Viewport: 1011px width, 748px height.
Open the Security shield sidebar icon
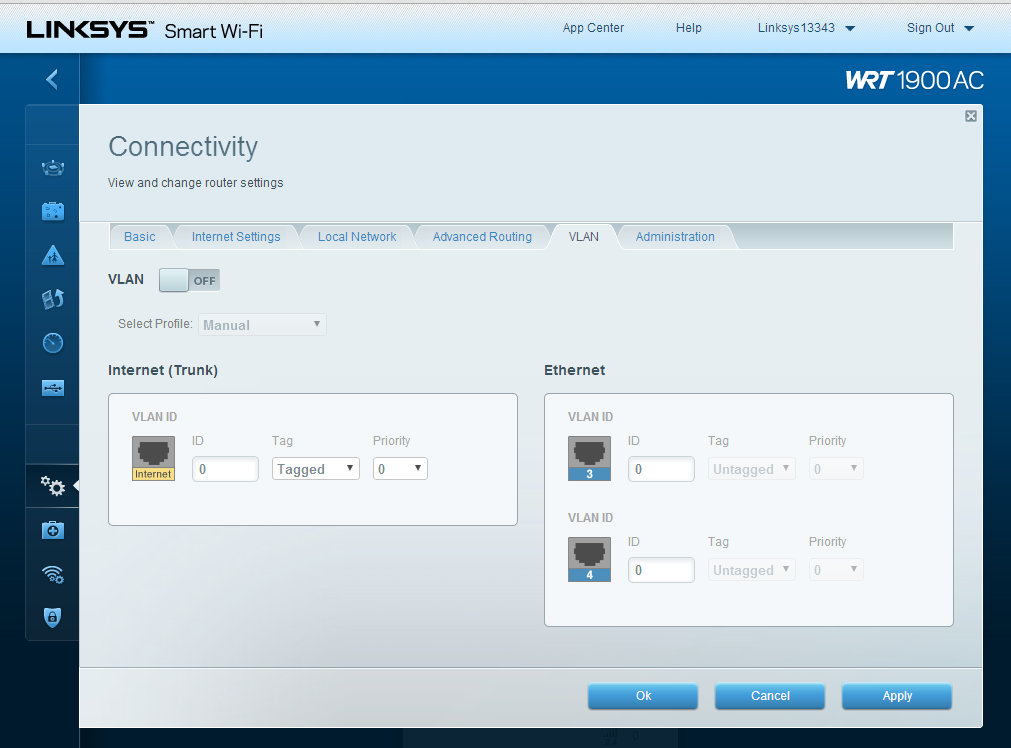point(53,617)
